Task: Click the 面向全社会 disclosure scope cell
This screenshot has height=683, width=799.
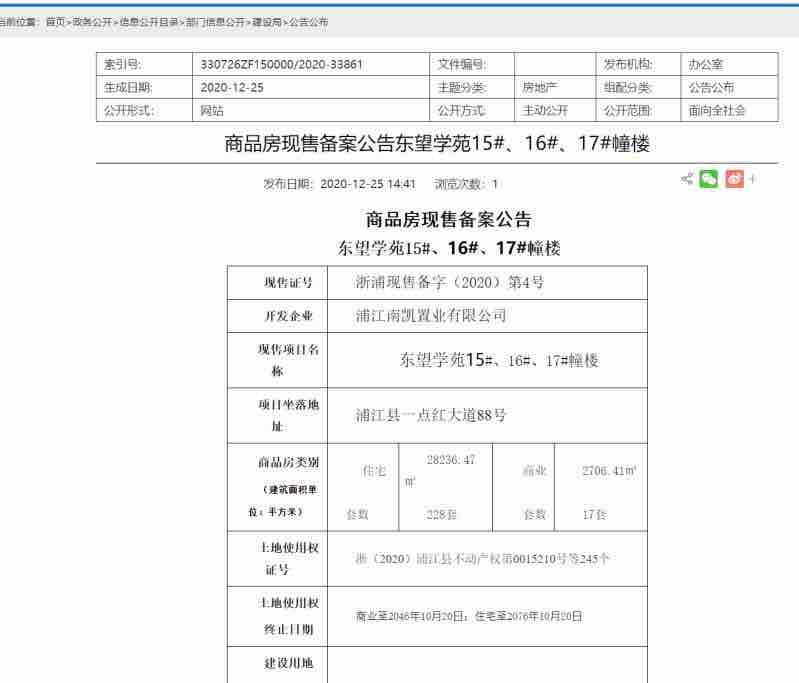Action: tap(729, 110)
